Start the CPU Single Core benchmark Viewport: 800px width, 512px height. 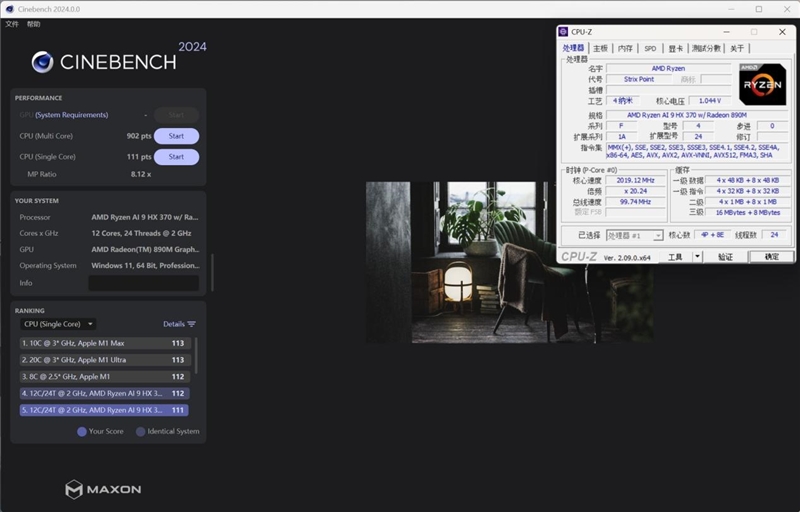pyautogui.click(x=176, y=157)
